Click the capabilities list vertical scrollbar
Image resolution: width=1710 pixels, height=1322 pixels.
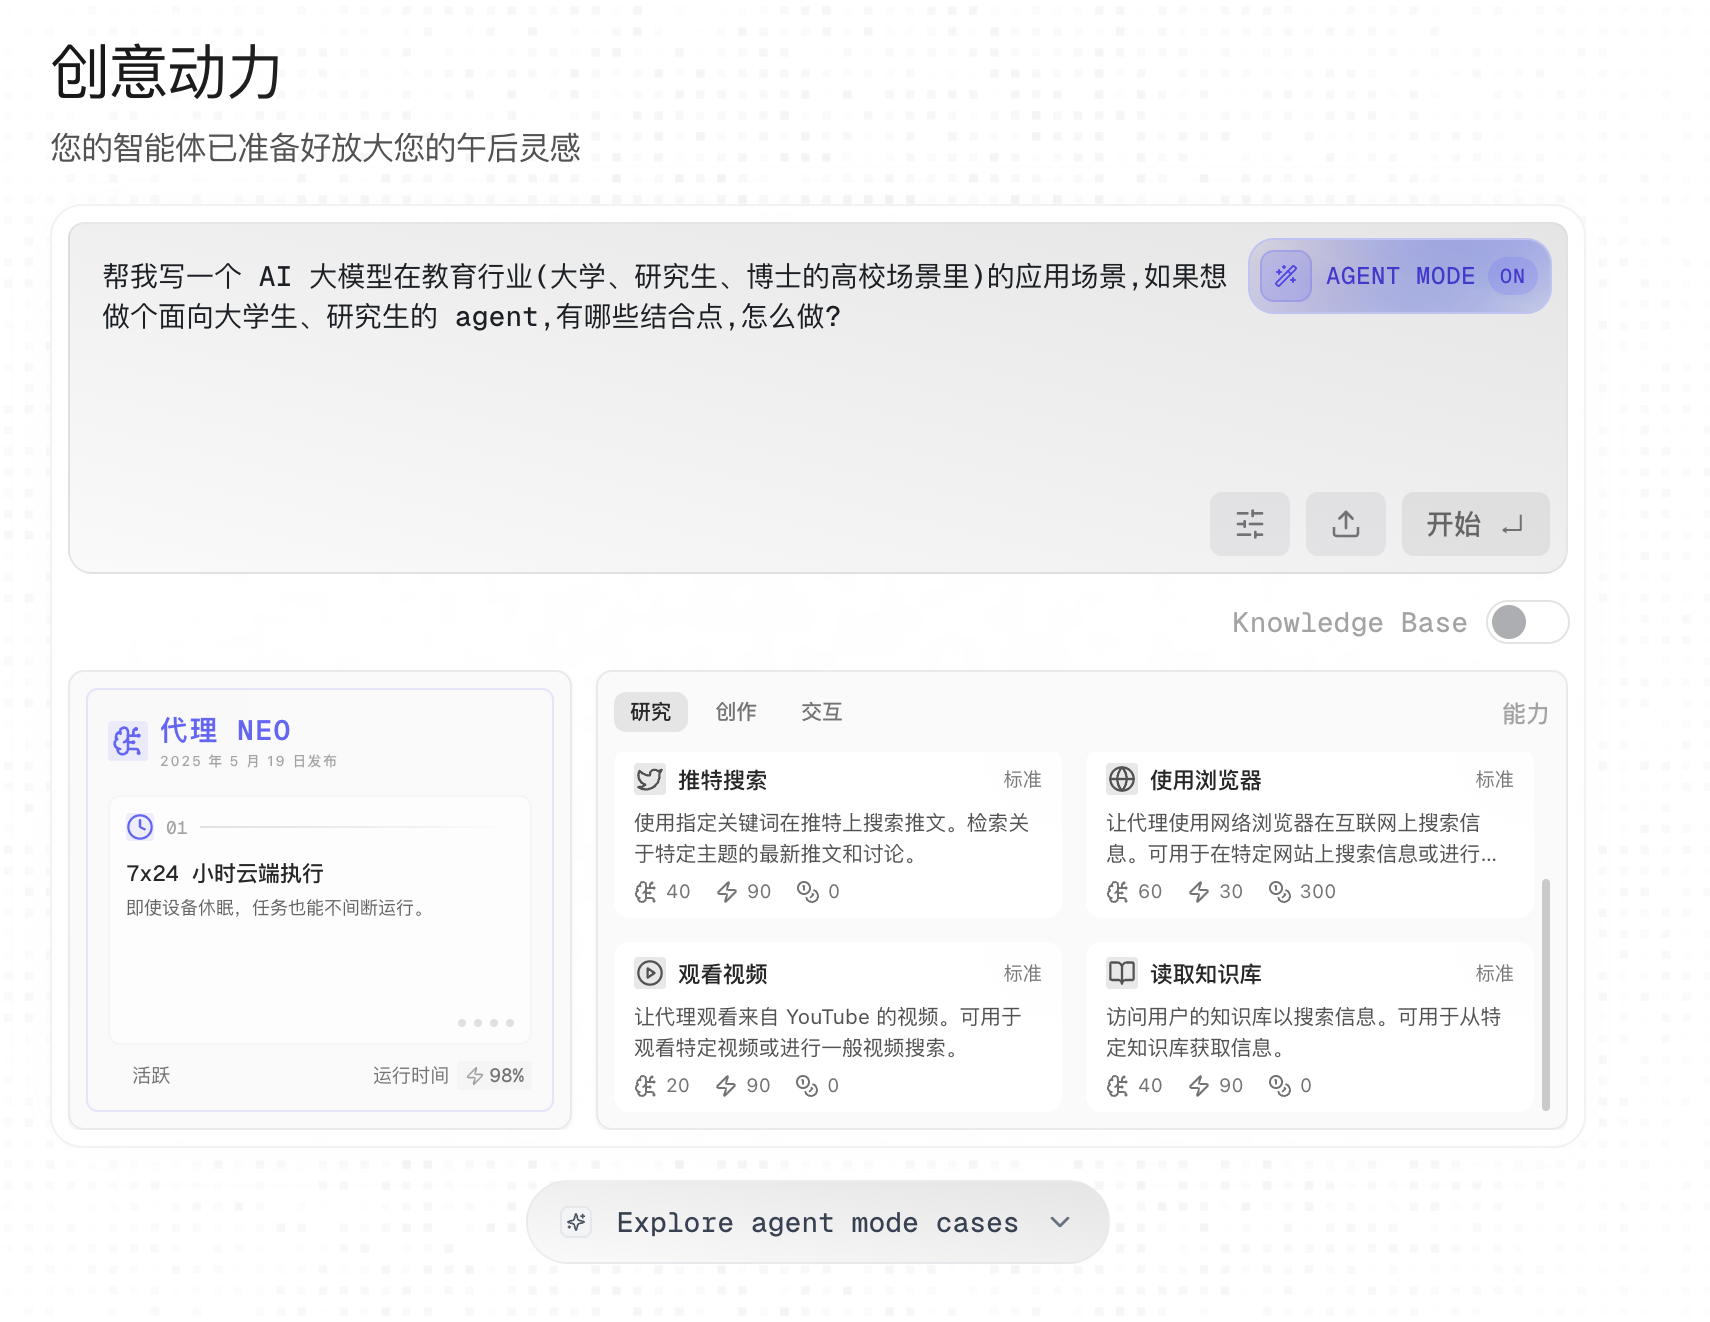[x=1546, y=995]
